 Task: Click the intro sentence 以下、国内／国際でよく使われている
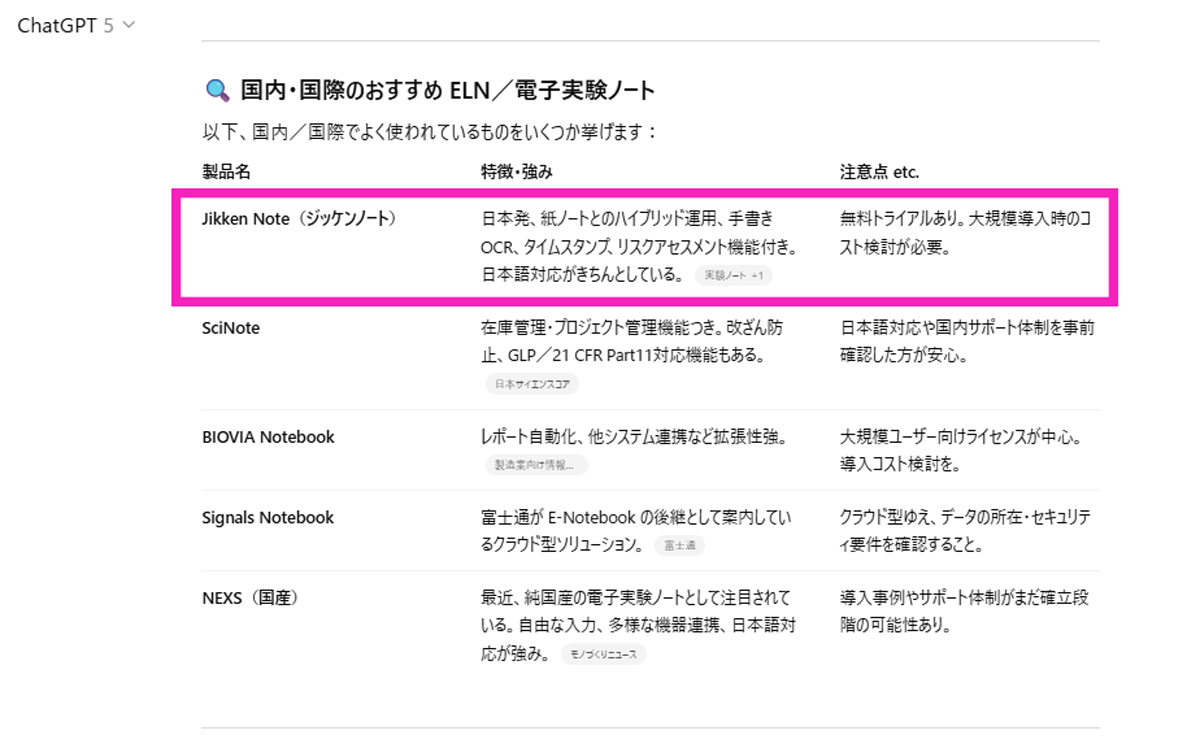pos(430,132)
